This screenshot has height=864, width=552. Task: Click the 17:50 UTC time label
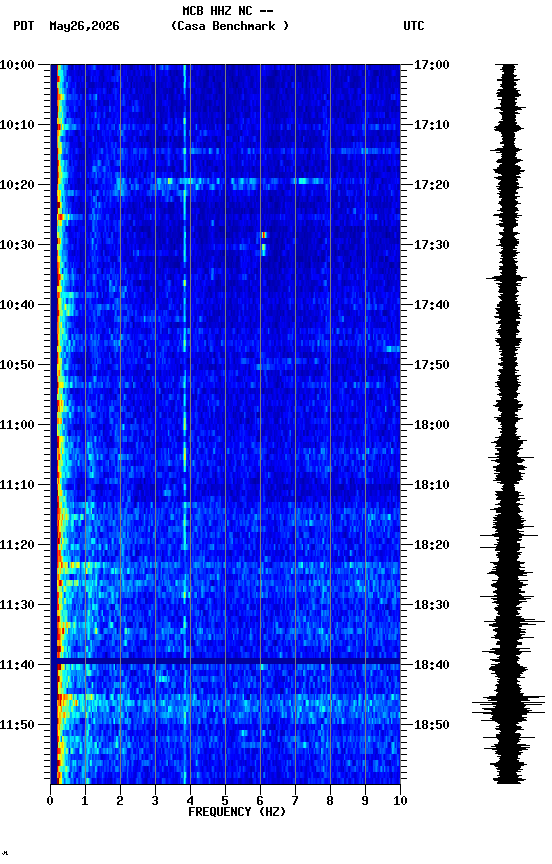pyautogui.click(x=432, y=365)
